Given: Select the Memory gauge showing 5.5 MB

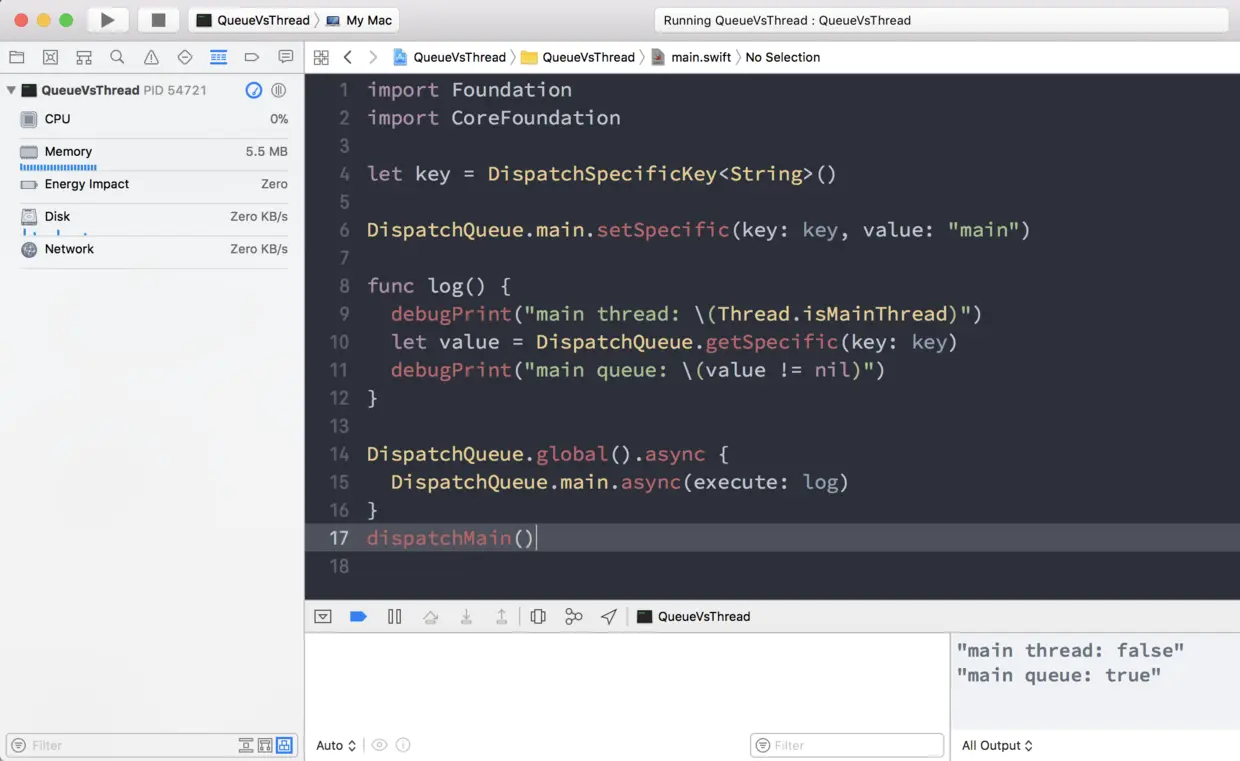Looking at the screenshot, I should 68,151.
